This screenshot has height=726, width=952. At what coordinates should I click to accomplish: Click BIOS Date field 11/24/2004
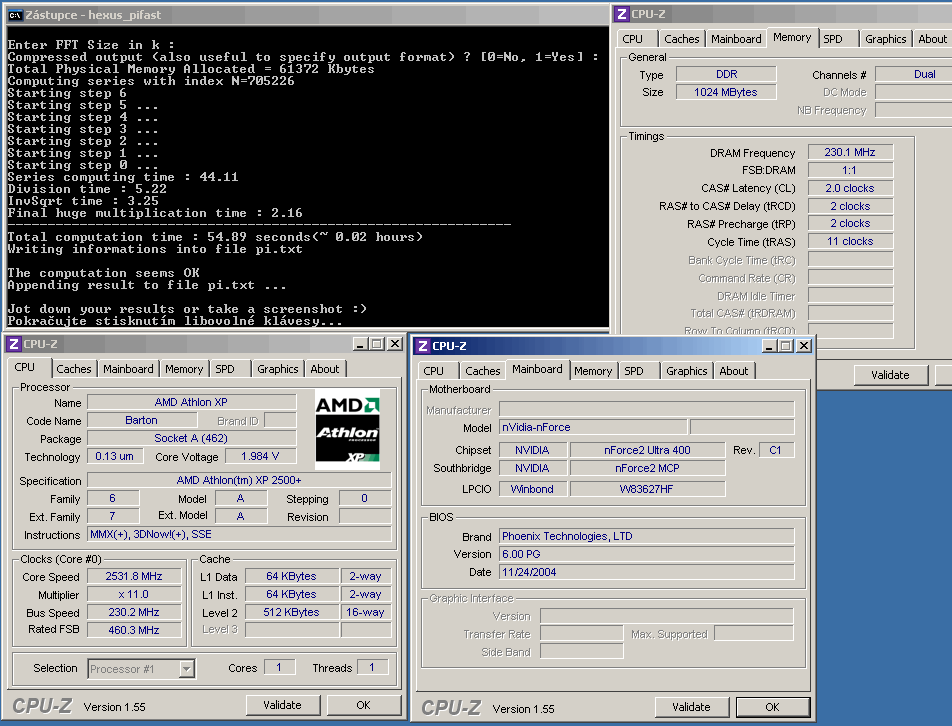click(647, 572)
